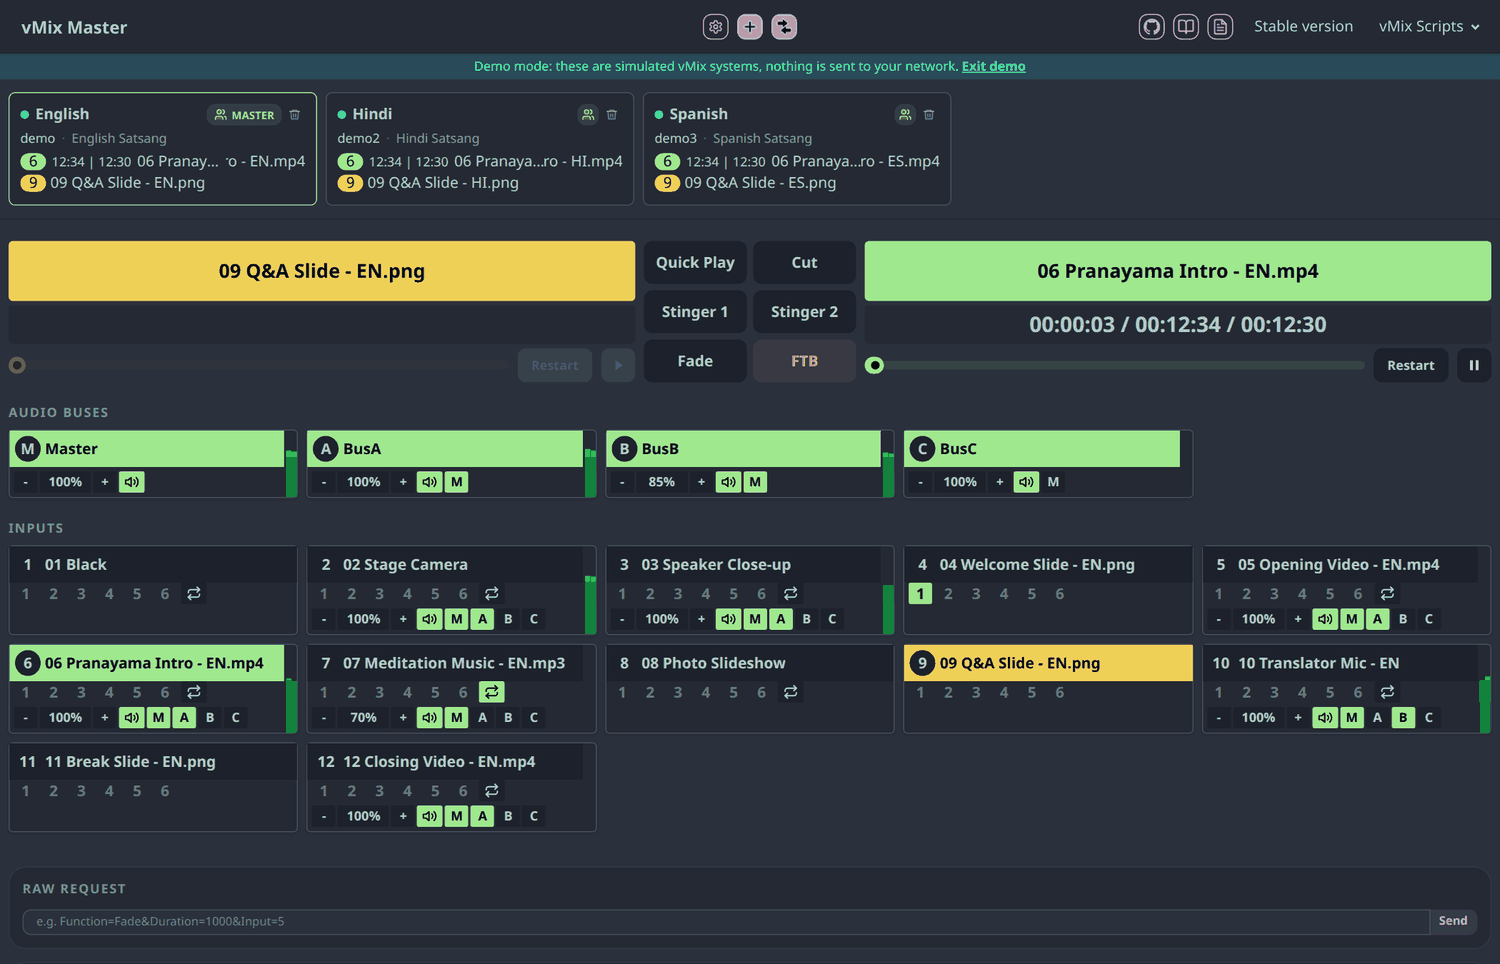This screenshot has height=964, width=1500.
Task: Decrease 10 Translator Mic volume with minus
Action: point(1219,717)
